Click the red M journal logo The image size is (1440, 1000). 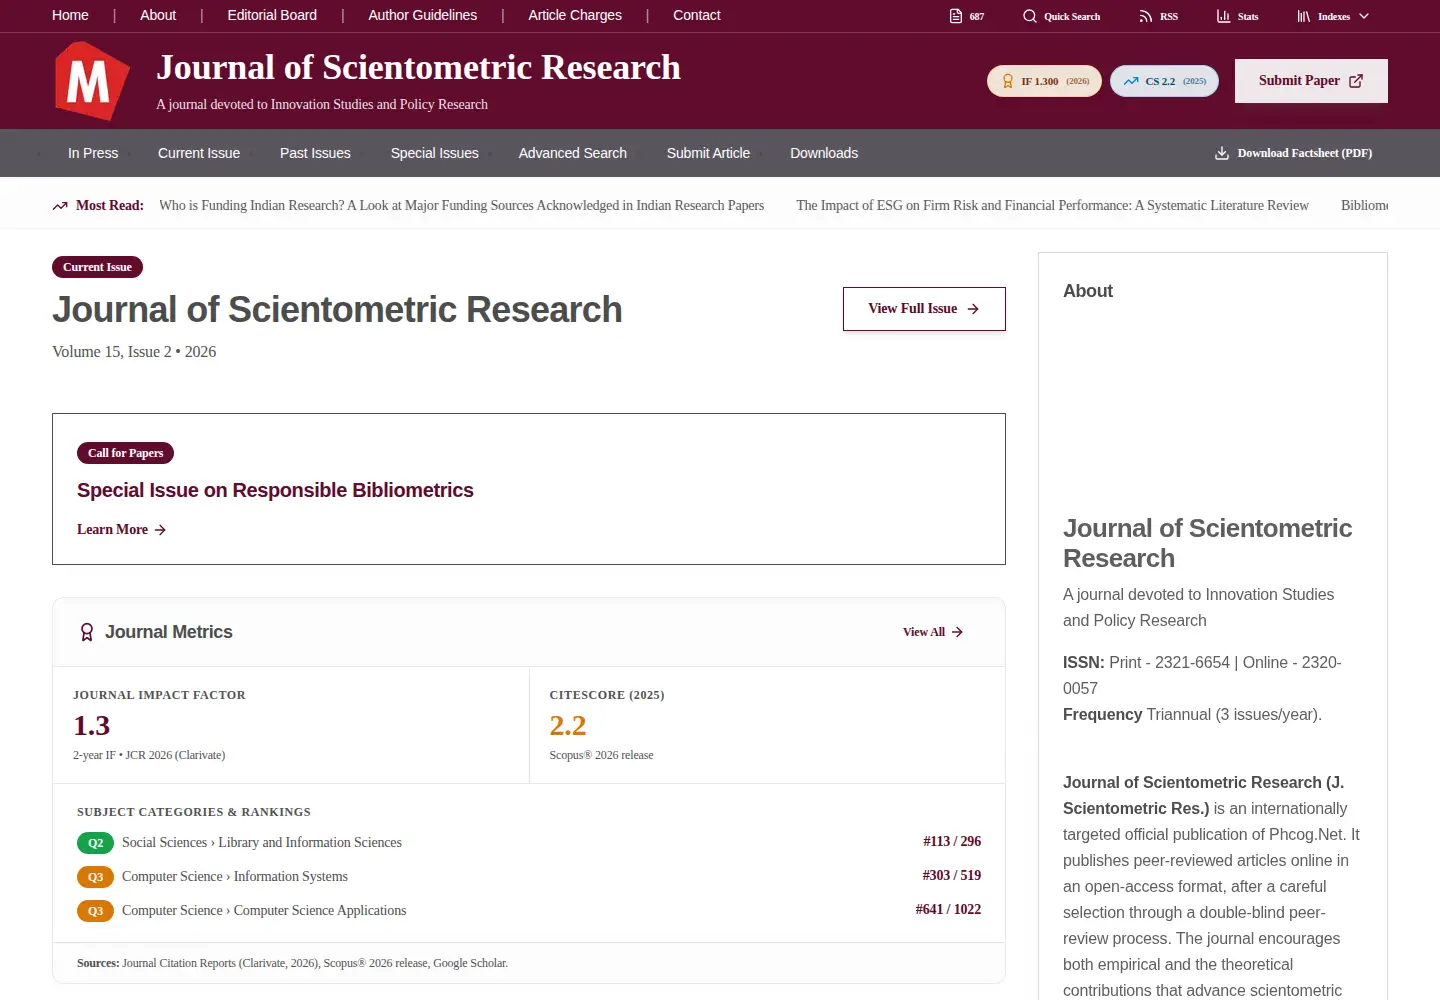point(92,81)
